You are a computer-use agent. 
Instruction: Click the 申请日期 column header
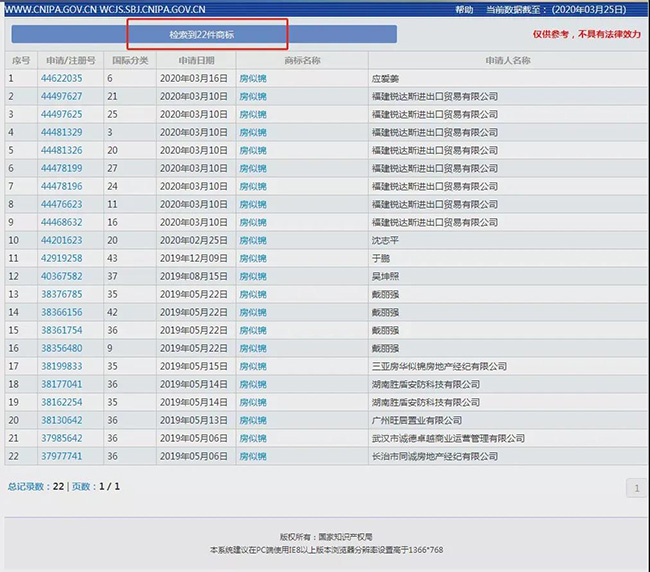196,61
